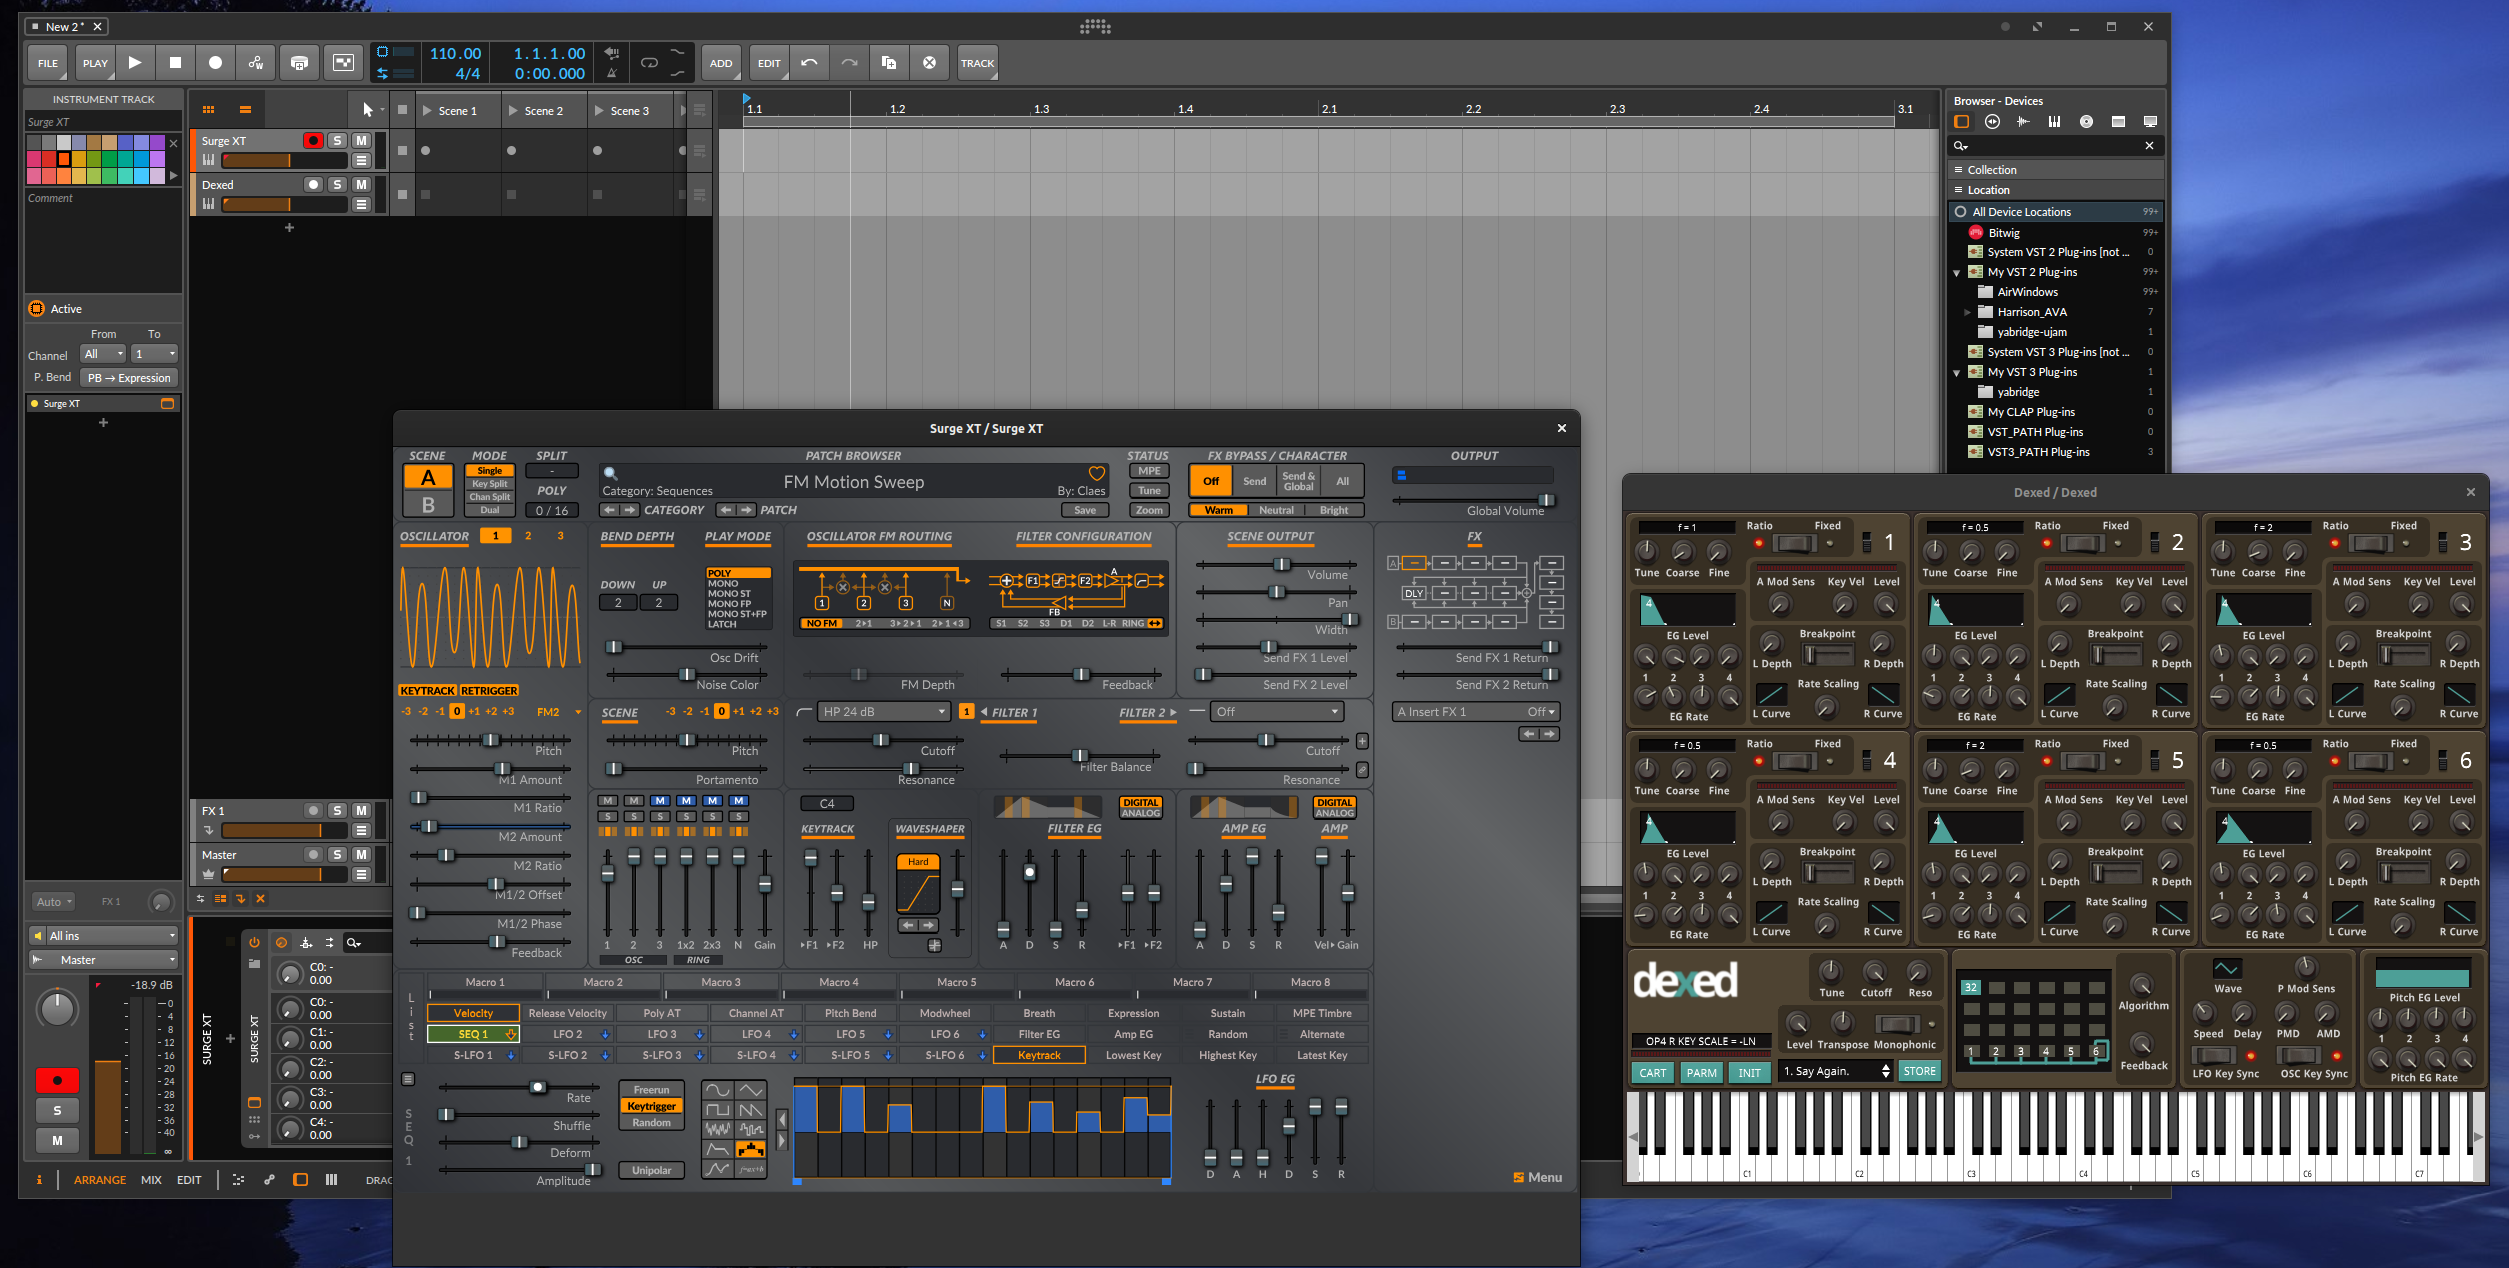Image resolution: width=2509 pixels, height=1268 pixels.
Task: Toggle the Active checkbox in the inspector
Action: coord(37,309)
